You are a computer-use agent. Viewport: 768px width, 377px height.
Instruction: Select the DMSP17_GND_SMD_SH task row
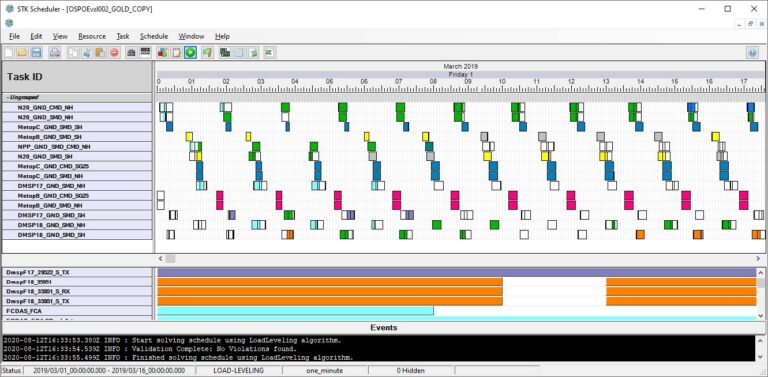[77, 215]
